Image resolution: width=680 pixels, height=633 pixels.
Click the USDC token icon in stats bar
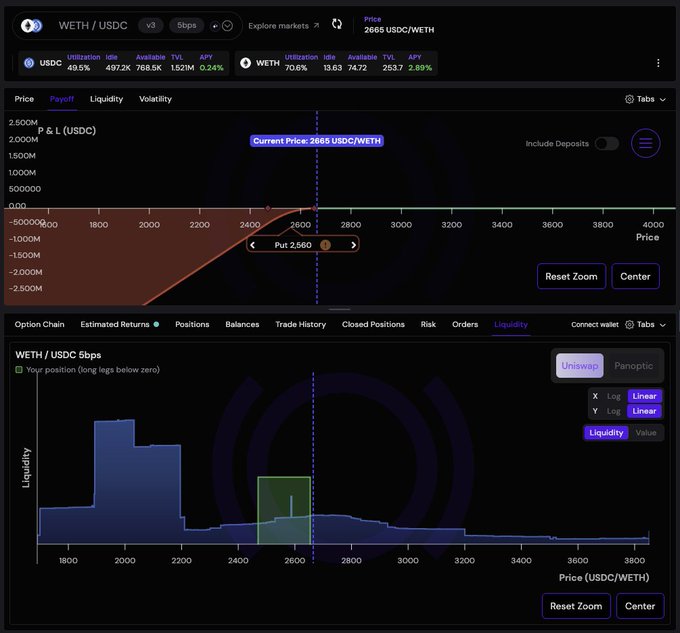(x=29, y=63)
